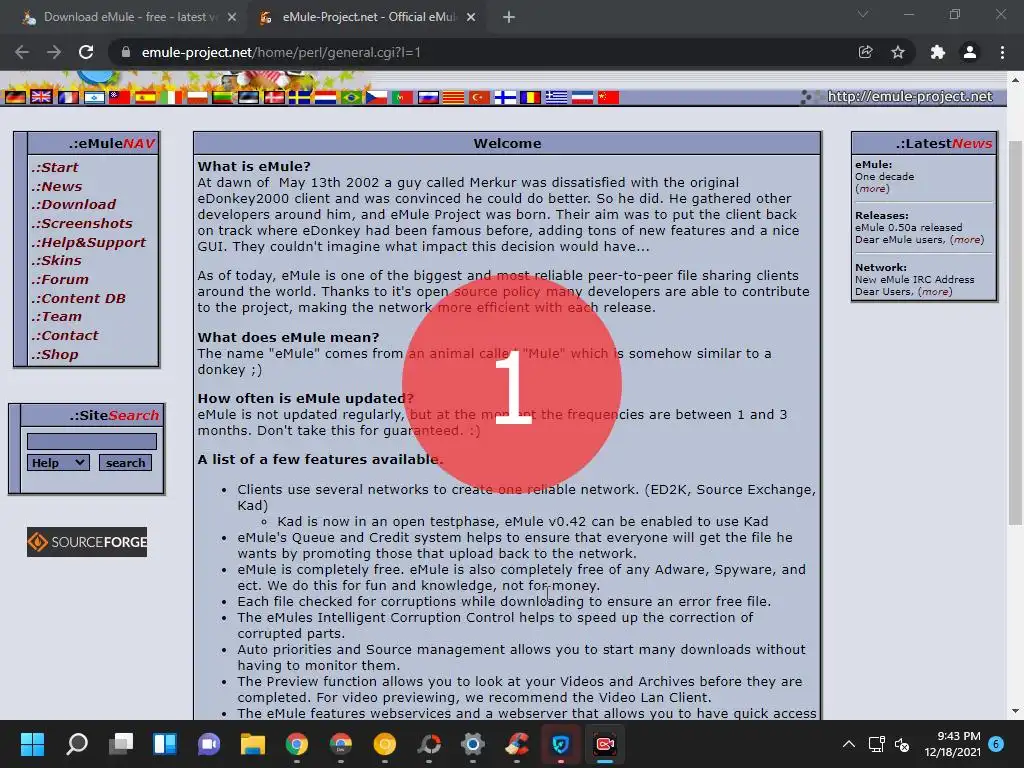Choose the French flag language icon
This screenshot has width=1024, height=768.
point(68,97)
